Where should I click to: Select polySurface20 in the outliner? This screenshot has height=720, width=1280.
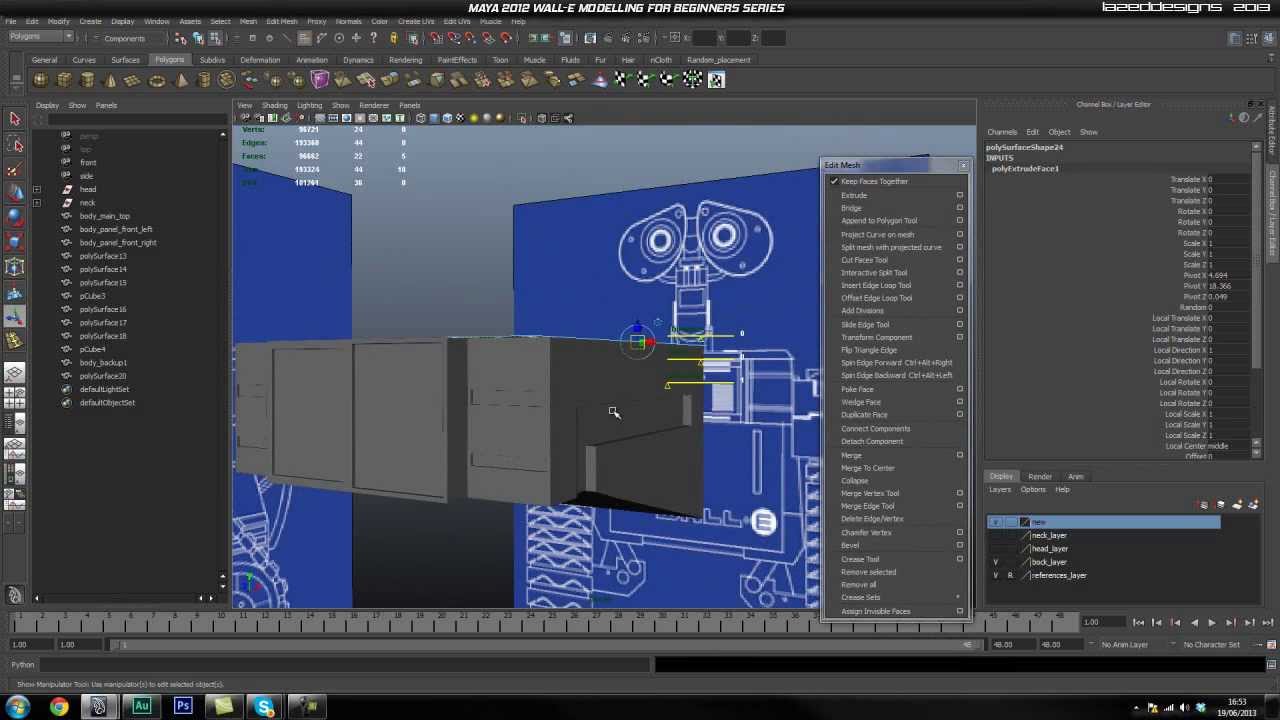pos(103,376)
